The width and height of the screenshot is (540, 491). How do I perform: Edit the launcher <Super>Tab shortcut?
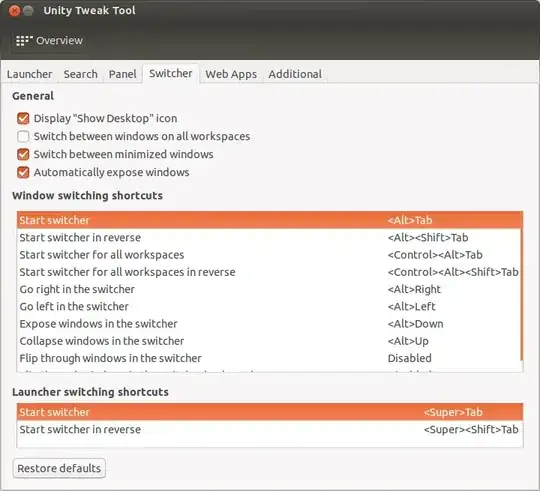pos(453,412)
